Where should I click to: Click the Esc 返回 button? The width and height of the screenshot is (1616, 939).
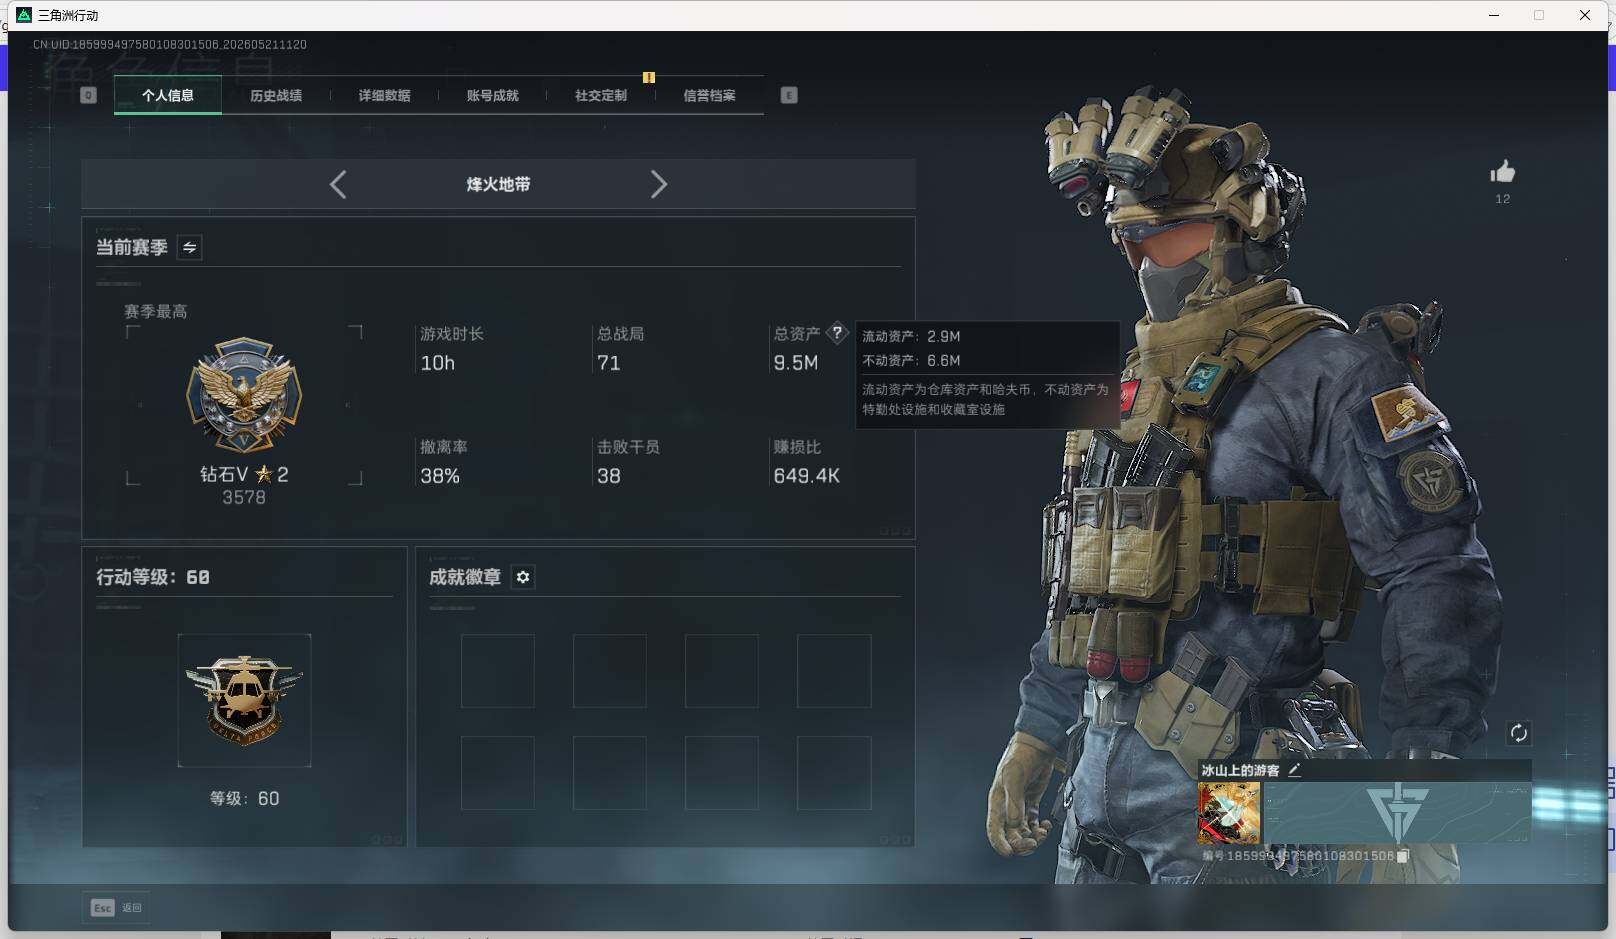(x=116, y=907)
